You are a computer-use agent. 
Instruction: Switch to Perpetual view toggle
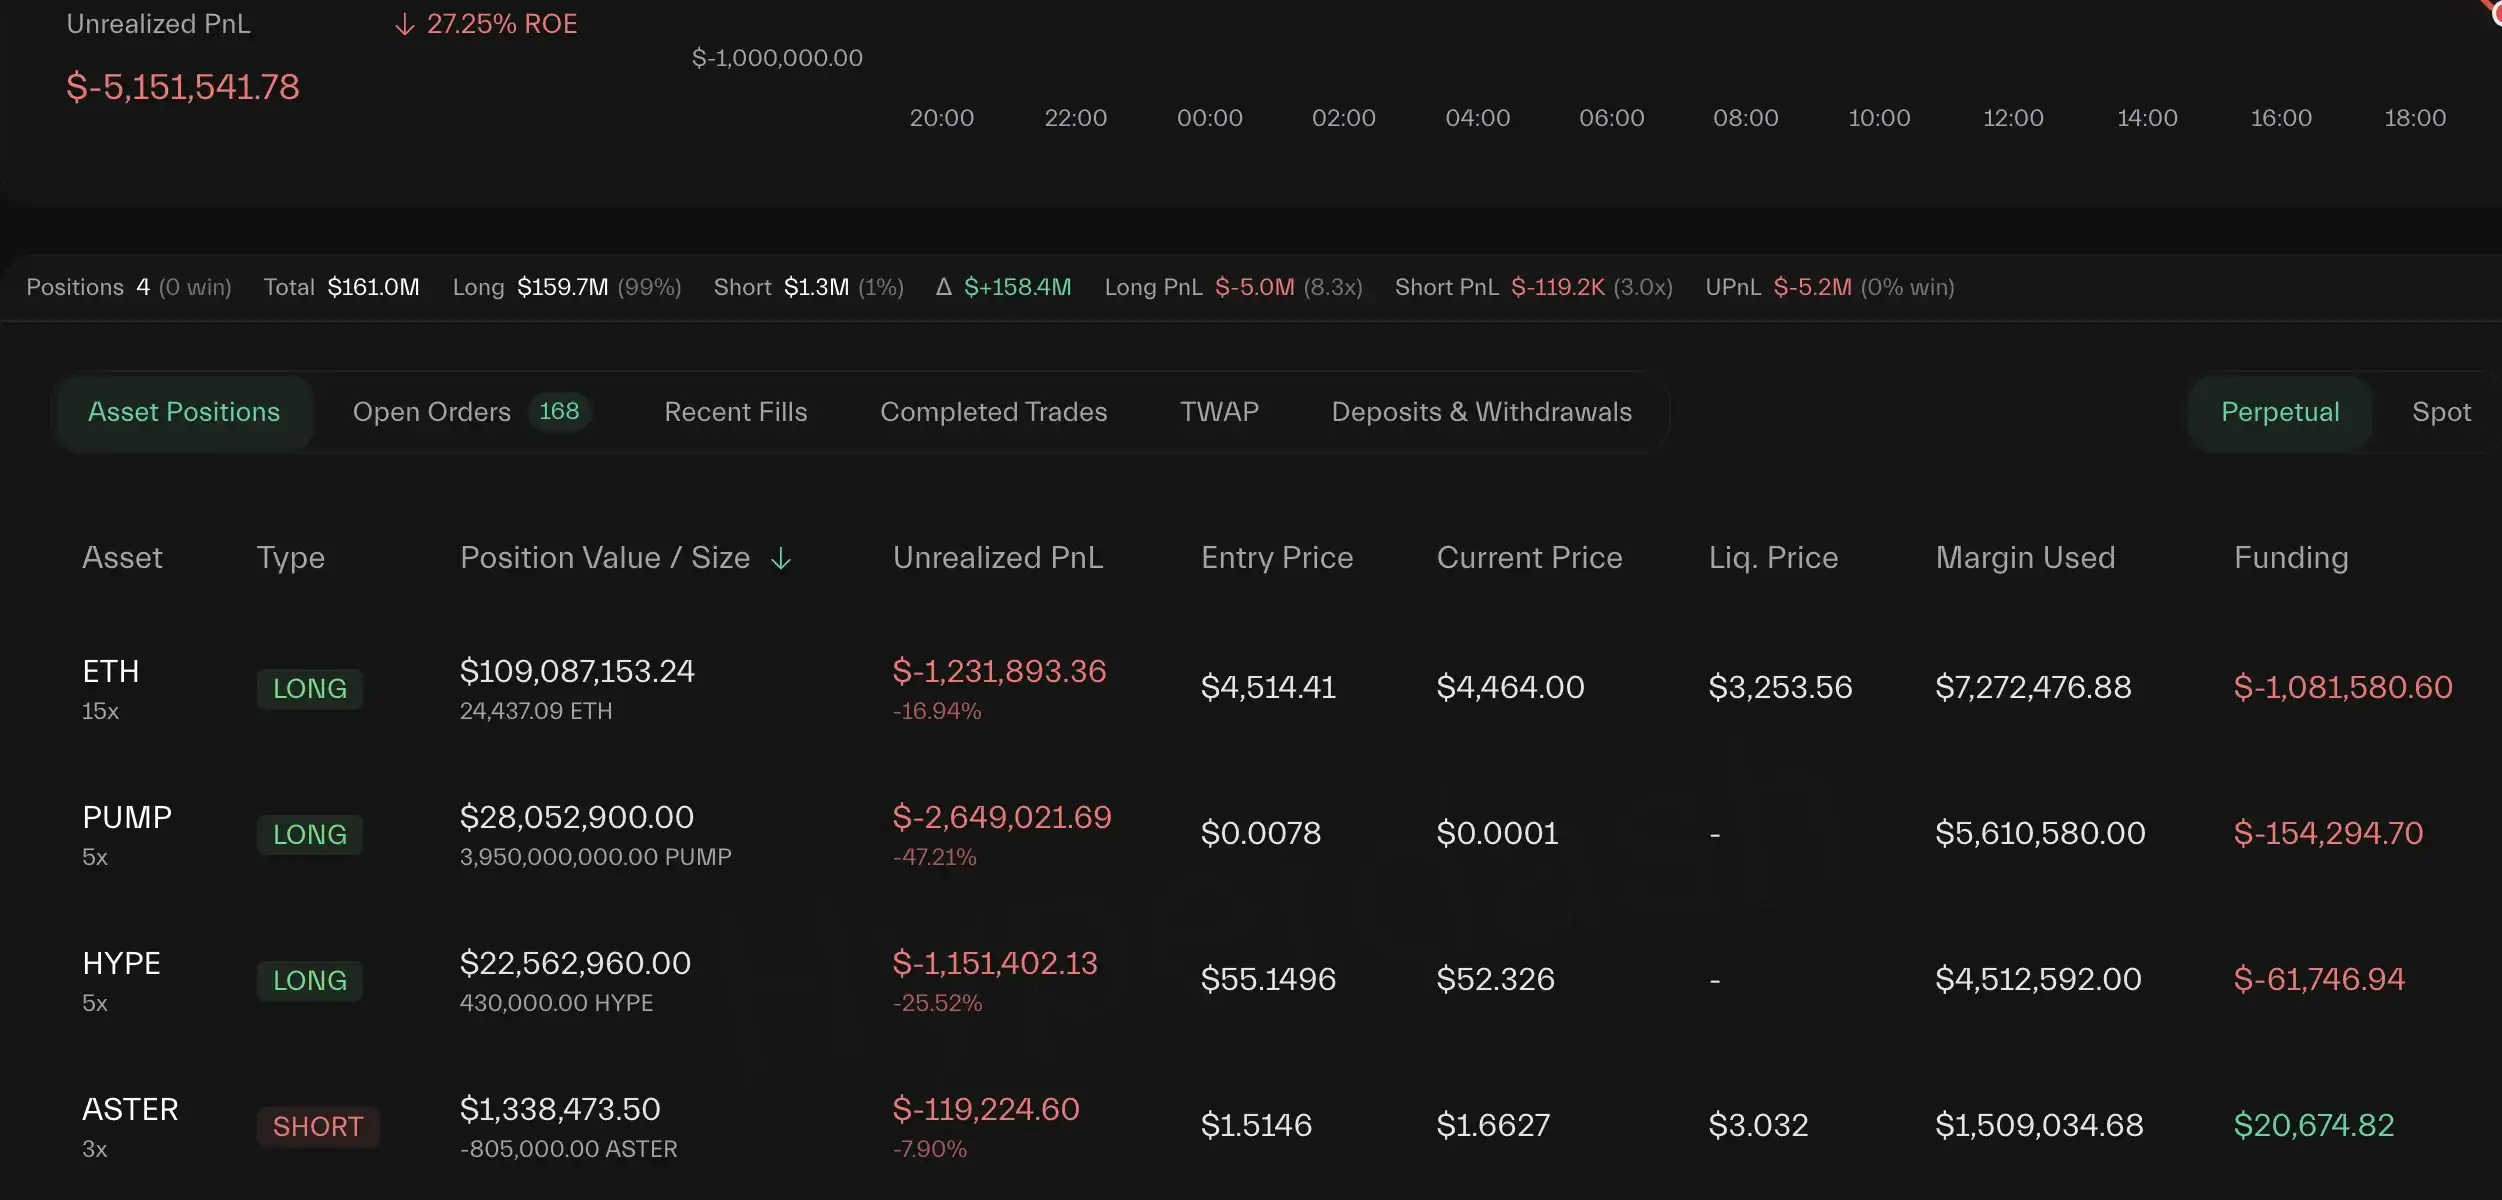click(x=2279, y=413)
